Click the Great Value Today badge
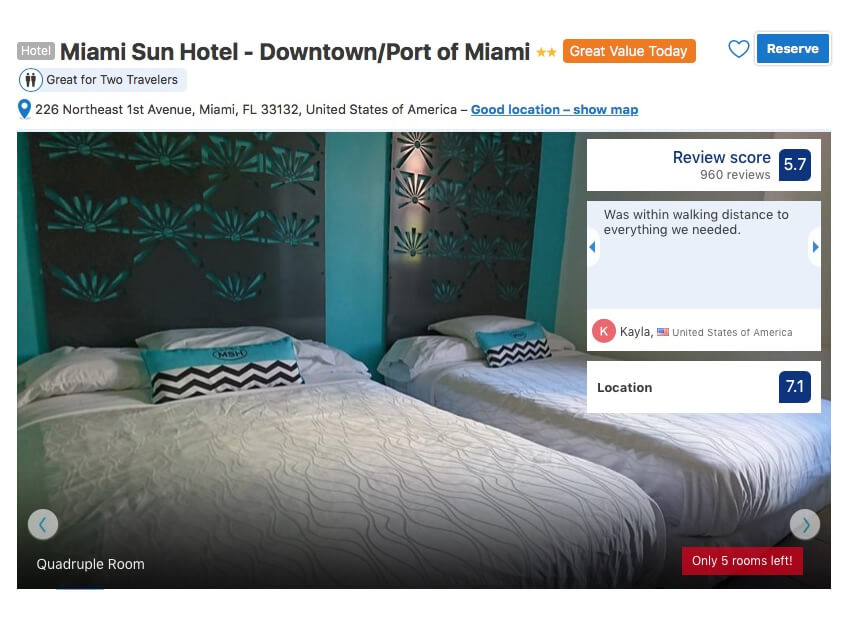 tap(629, 51)
